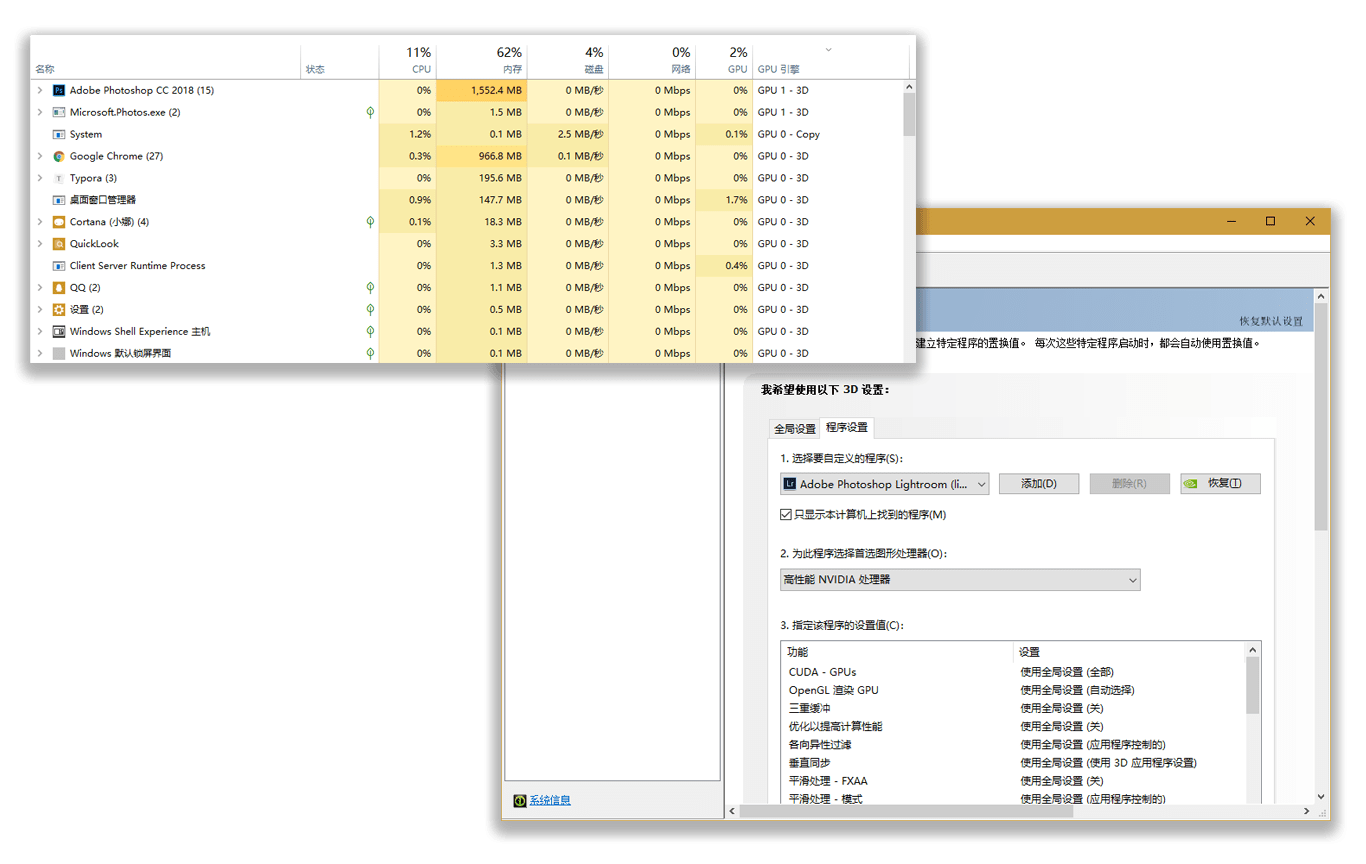
Task: Click the 添加(D) button
Action: (x=1039, y=484)
